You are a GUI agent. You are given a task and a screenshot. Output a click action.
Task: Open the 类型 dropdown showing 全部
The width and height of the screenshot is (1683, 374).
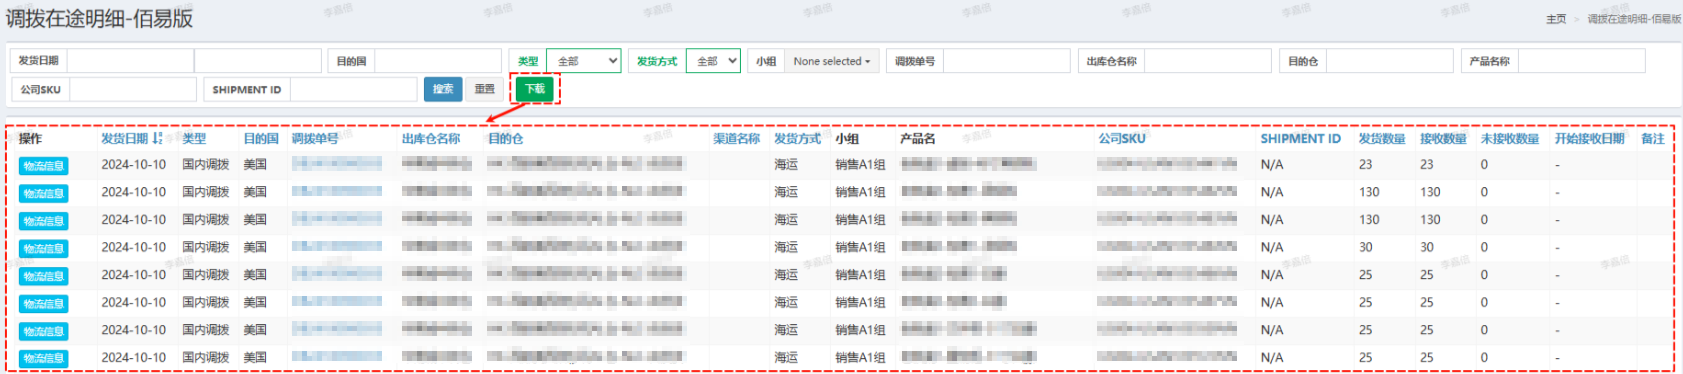(583, 61)
